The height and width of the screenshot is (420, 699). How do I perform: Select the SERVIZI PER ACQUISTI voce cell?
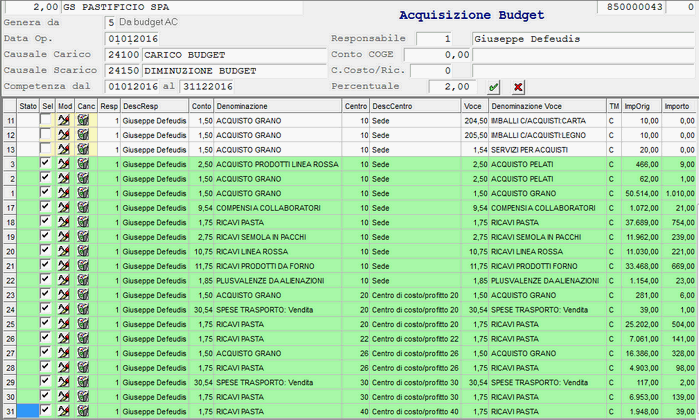click(x=547, y=150)
